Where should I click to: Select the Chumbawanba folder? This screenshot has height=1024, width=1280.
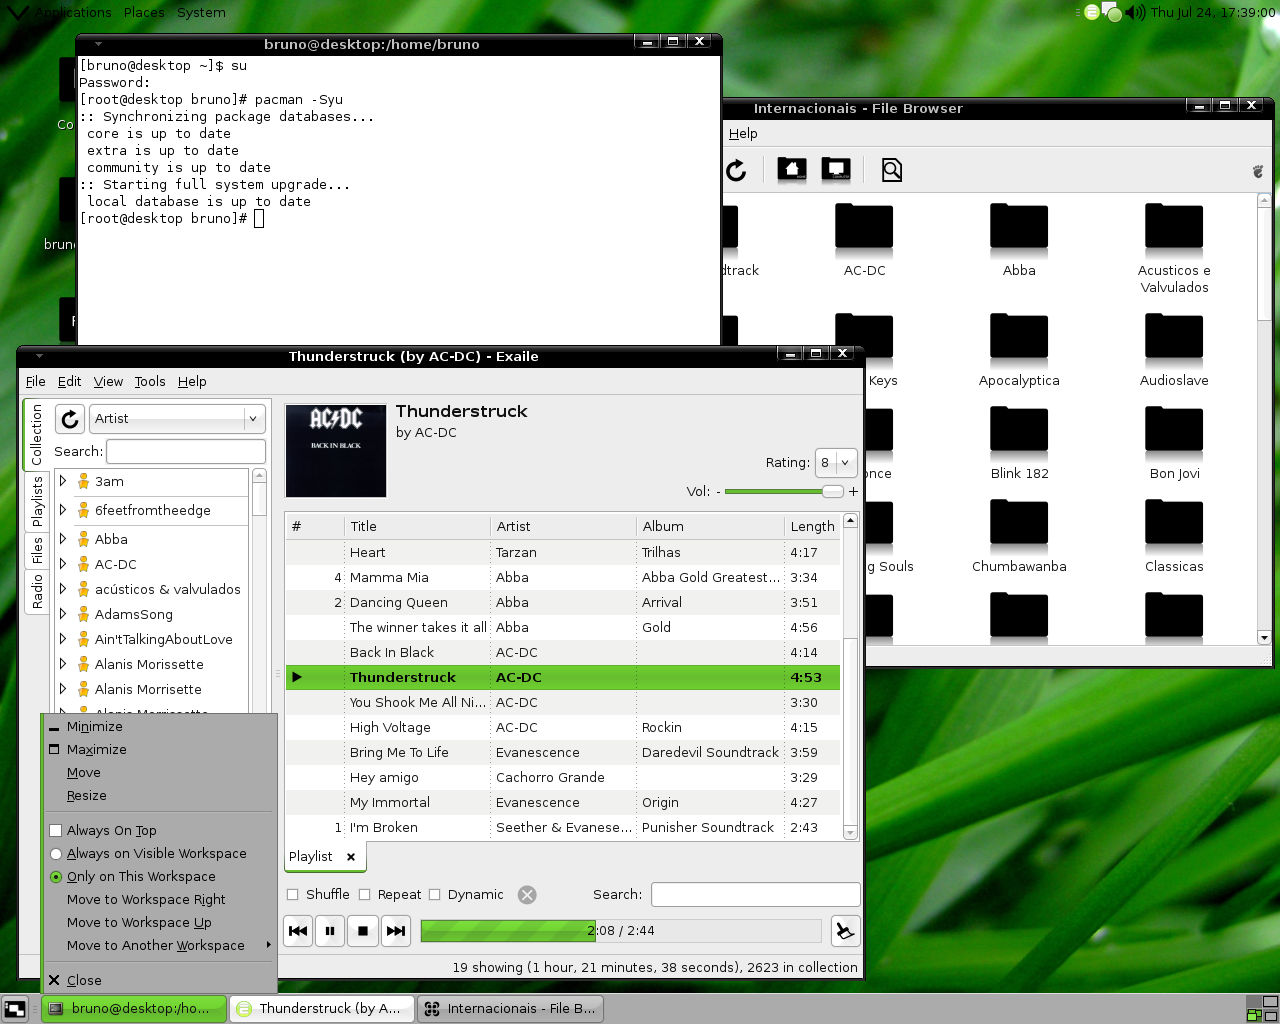coord(1019,536)
